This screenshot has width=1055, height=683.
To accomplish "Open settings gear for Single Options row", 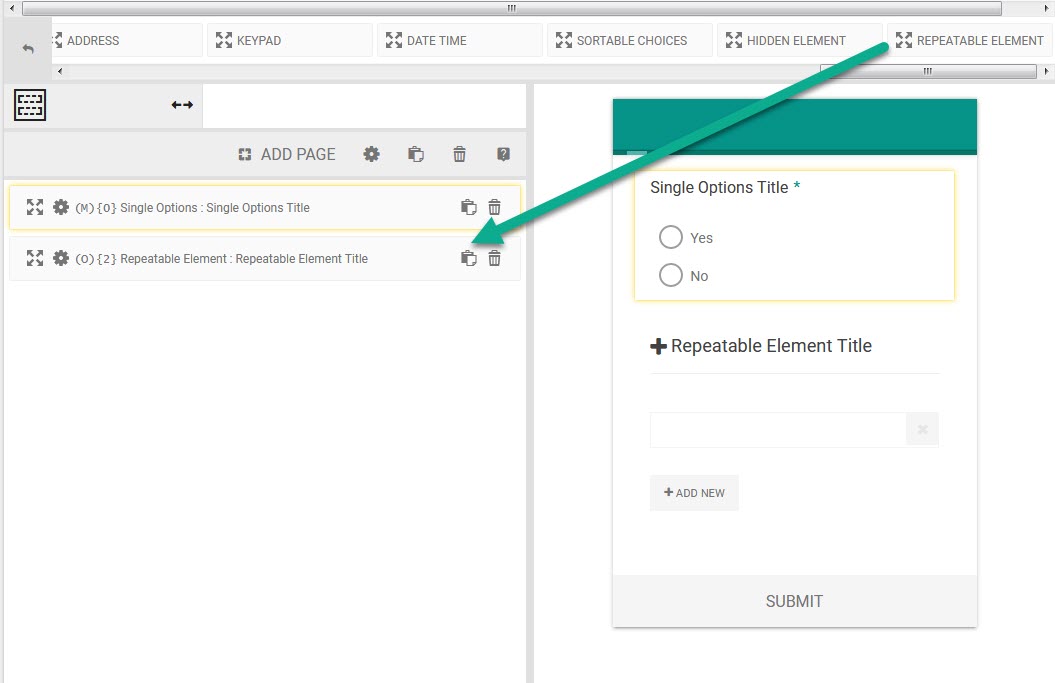I will (x=61, y=207).
